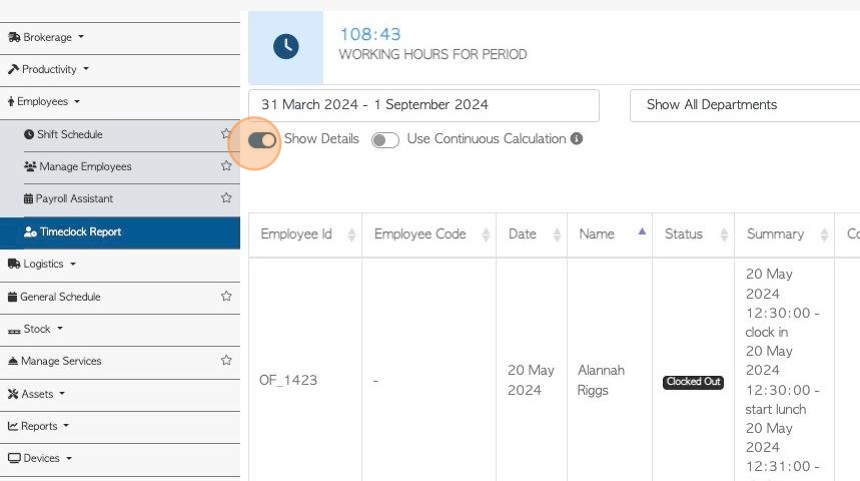Click the Clocked Out status badge
Image resolution: width=860 pixels, height=481 pixels.
(x=693, y=382)
